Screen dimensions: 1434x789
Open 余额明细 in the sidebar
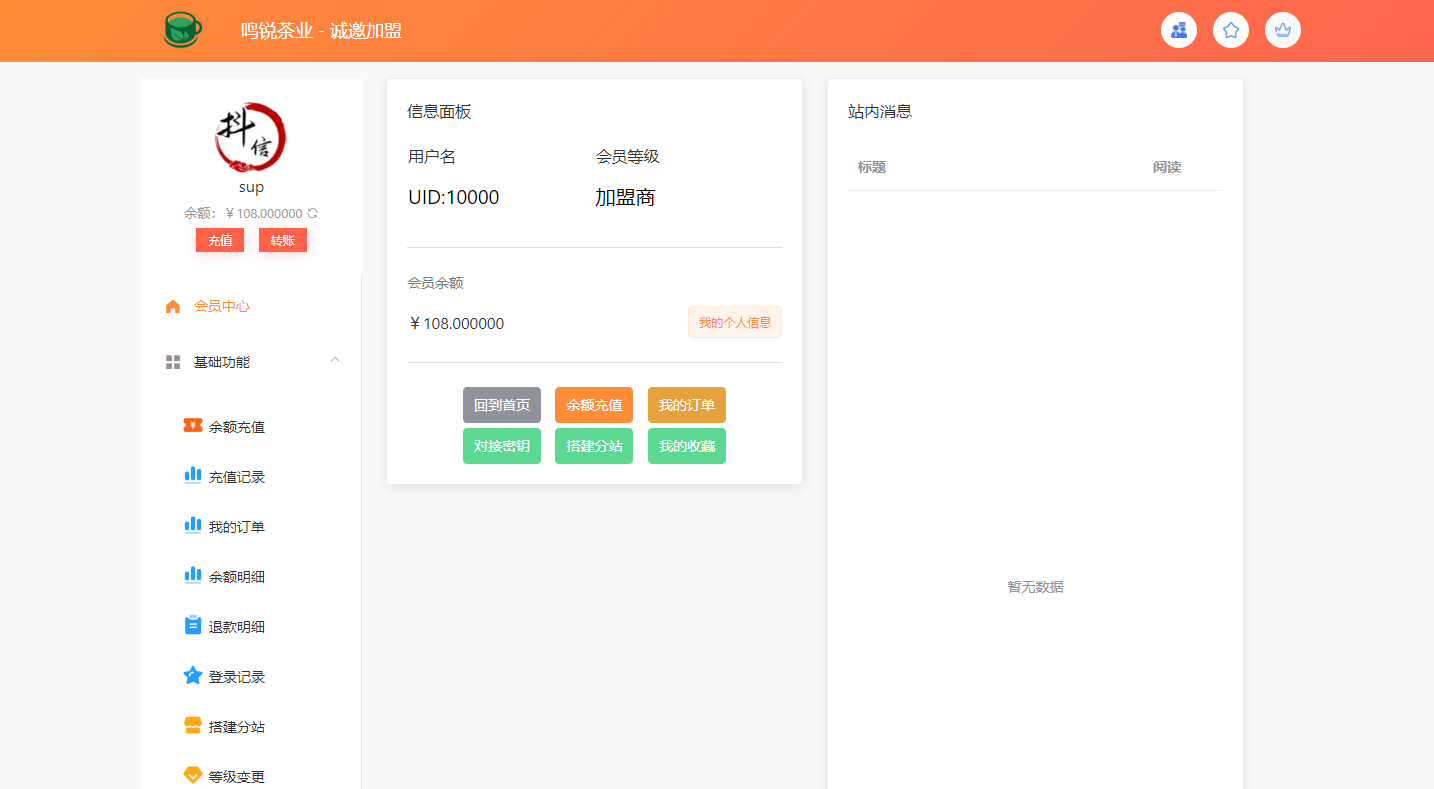pyautogui.click(x=236, y=577)
